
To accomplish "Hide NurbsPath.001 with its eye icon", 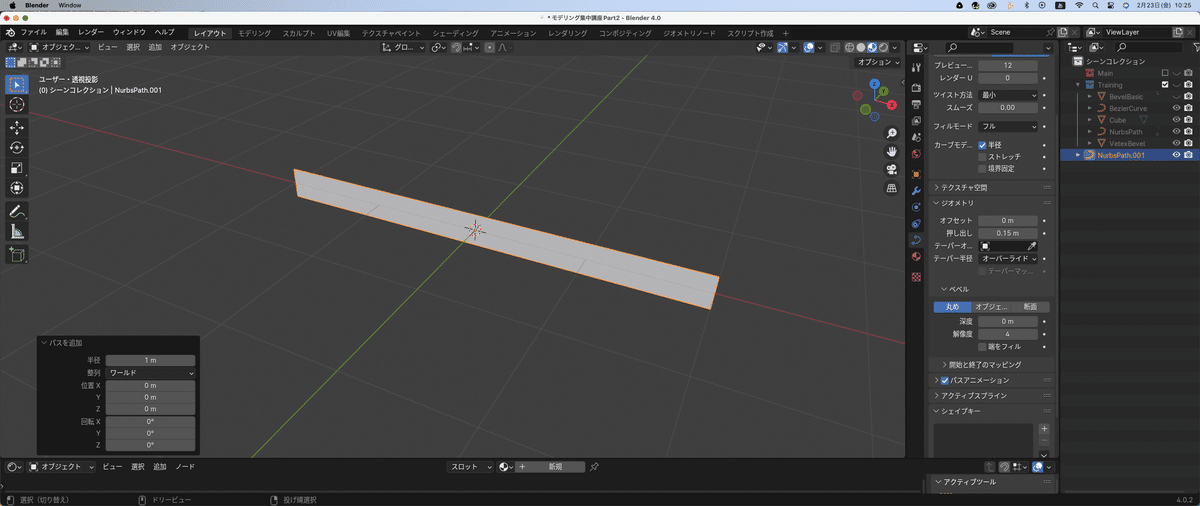I will [x=1176, y=155].
